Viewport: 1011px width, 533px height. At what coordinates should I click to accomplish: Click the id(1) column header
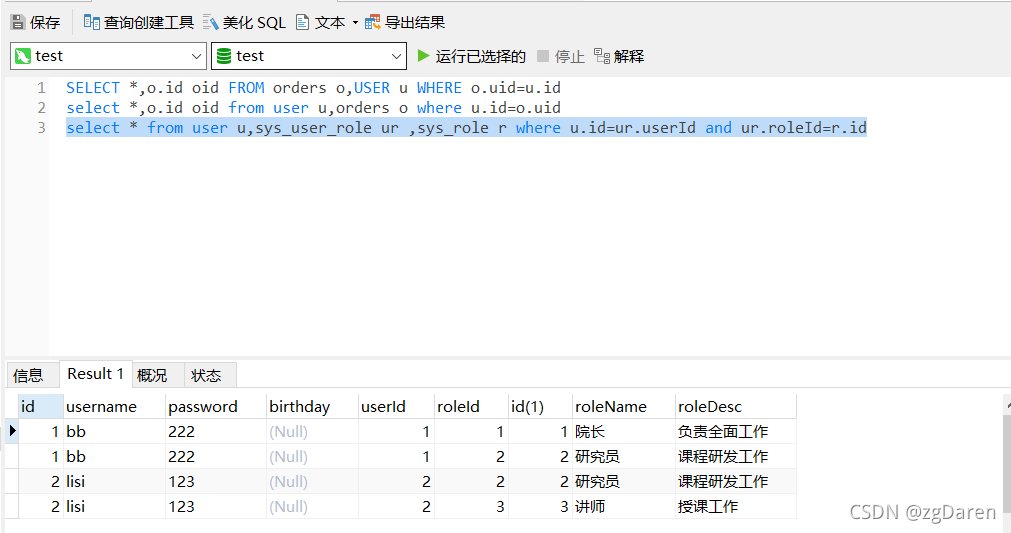point(540,407)
